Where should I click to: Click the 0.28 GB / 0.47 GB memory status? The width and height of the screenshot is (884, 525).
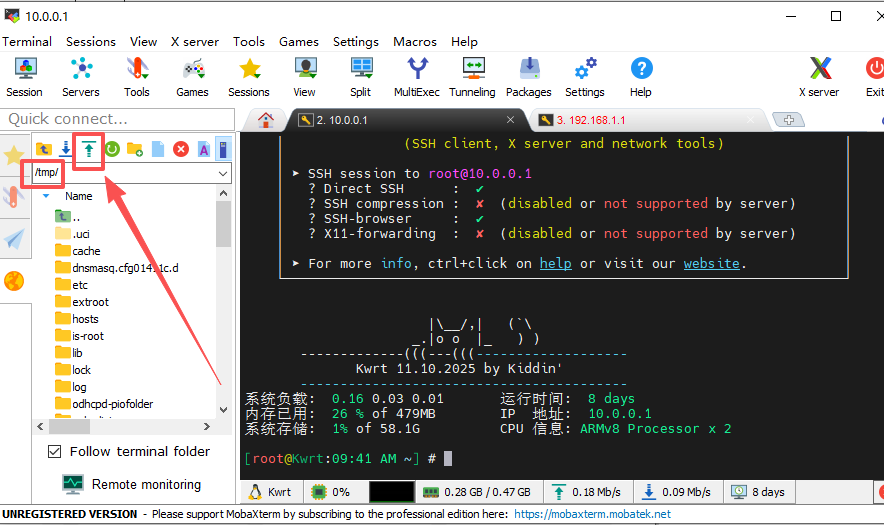[x=478, y=492]
